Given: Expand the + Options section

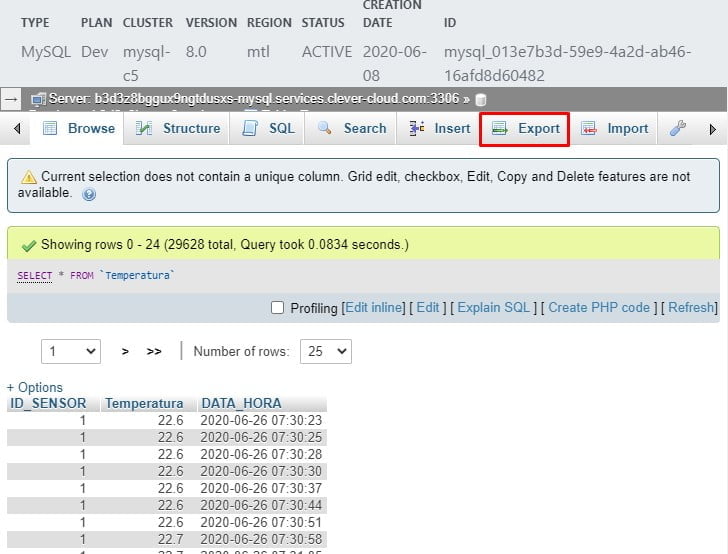Looking at the screenshot, I should [x=35, y=387].
